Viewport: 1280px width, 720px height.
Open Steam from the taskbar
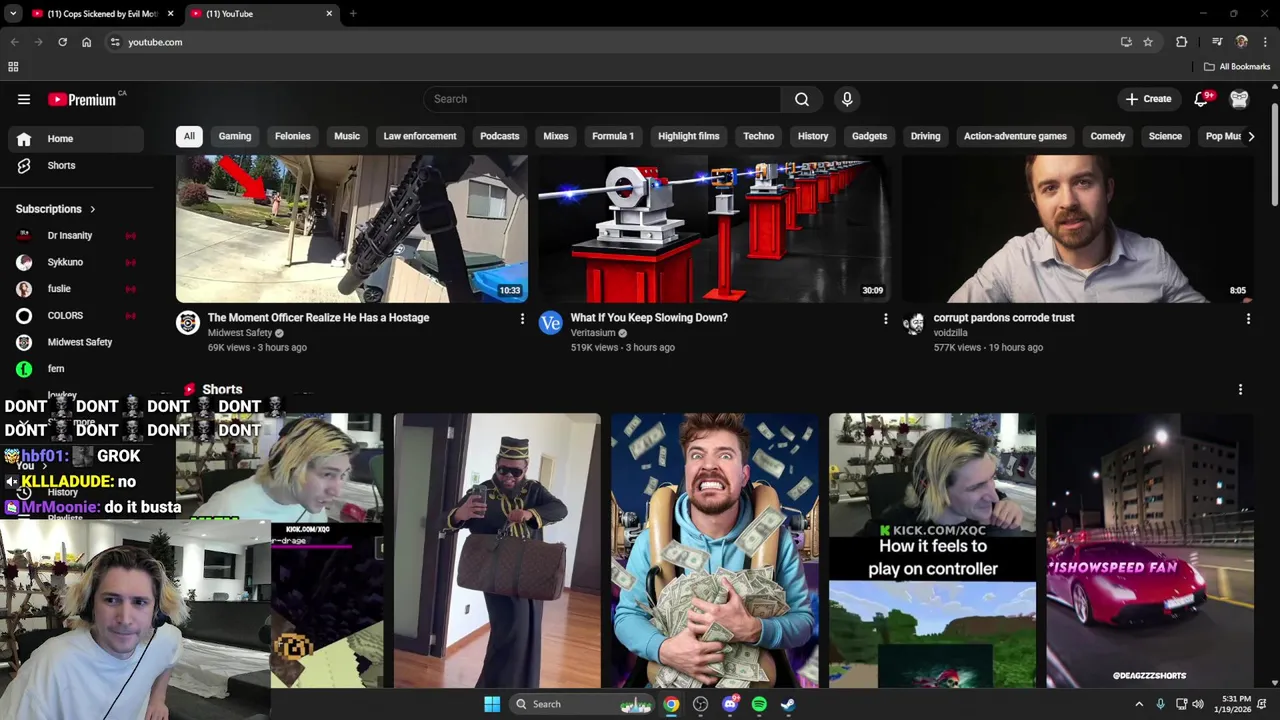click(x=788, y=704)
